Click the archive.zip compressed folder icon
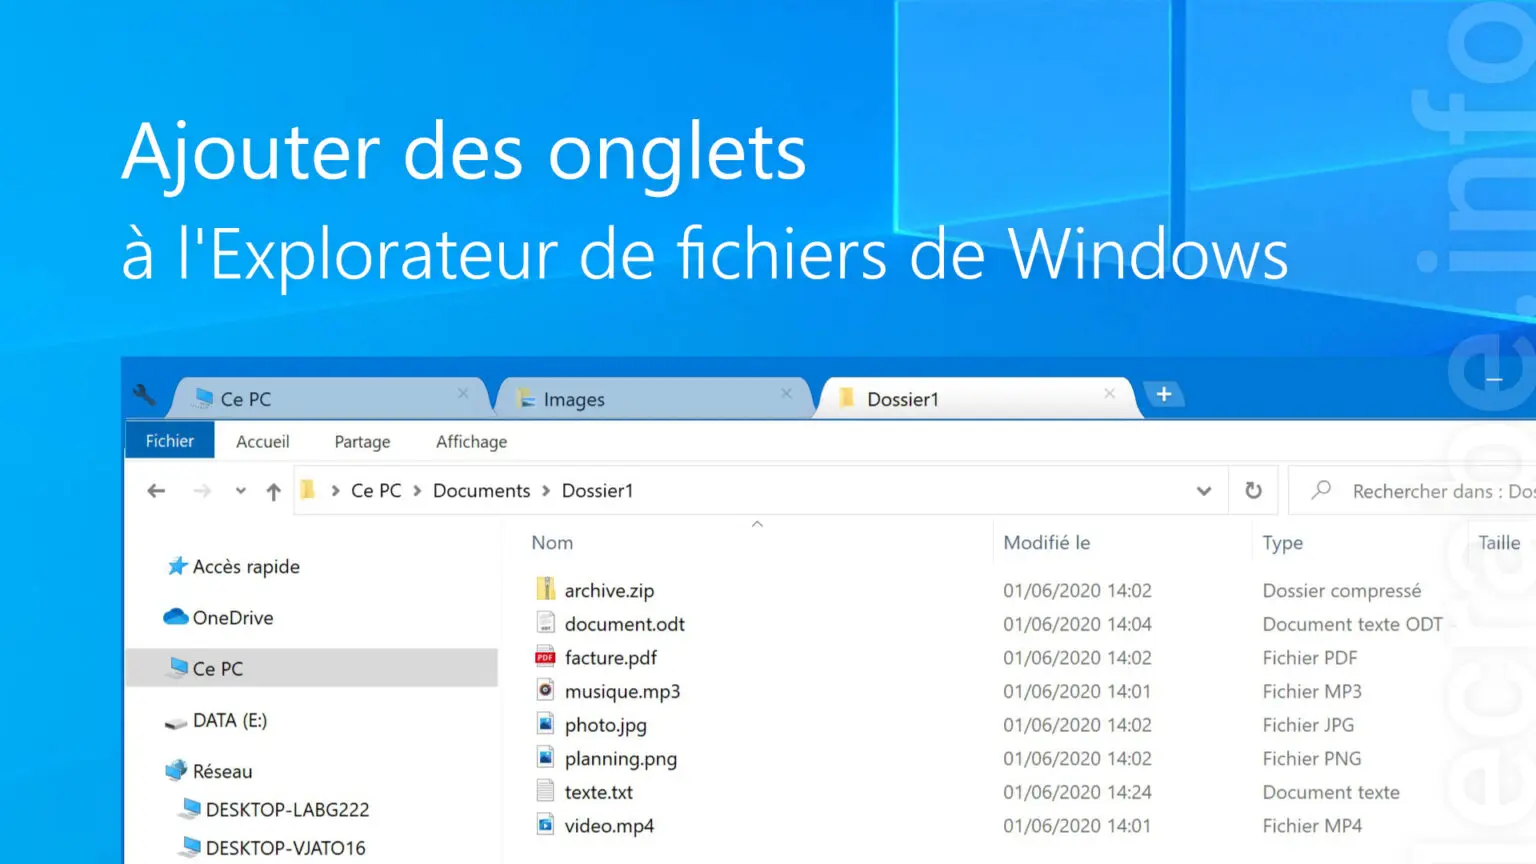 tap(545, 589)
